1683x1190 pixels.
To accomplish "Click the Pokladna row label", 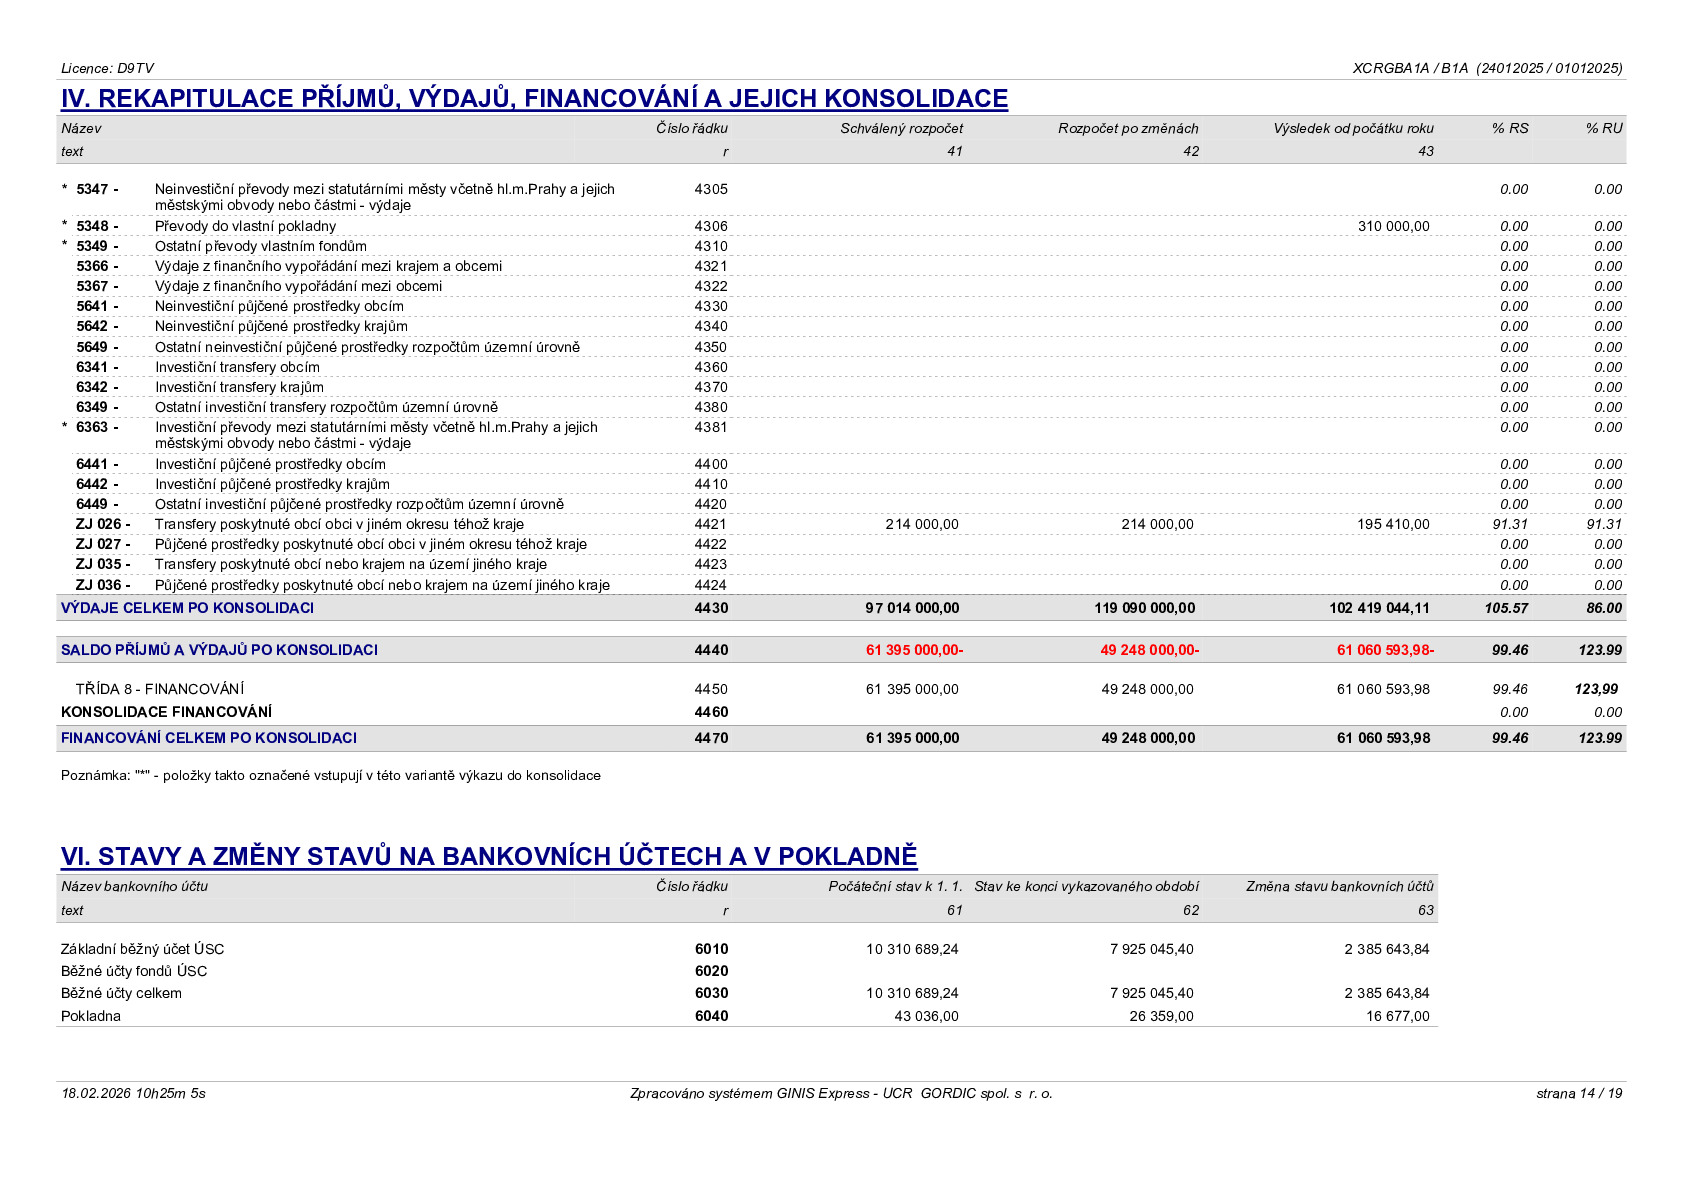I will coord(91,1016).
